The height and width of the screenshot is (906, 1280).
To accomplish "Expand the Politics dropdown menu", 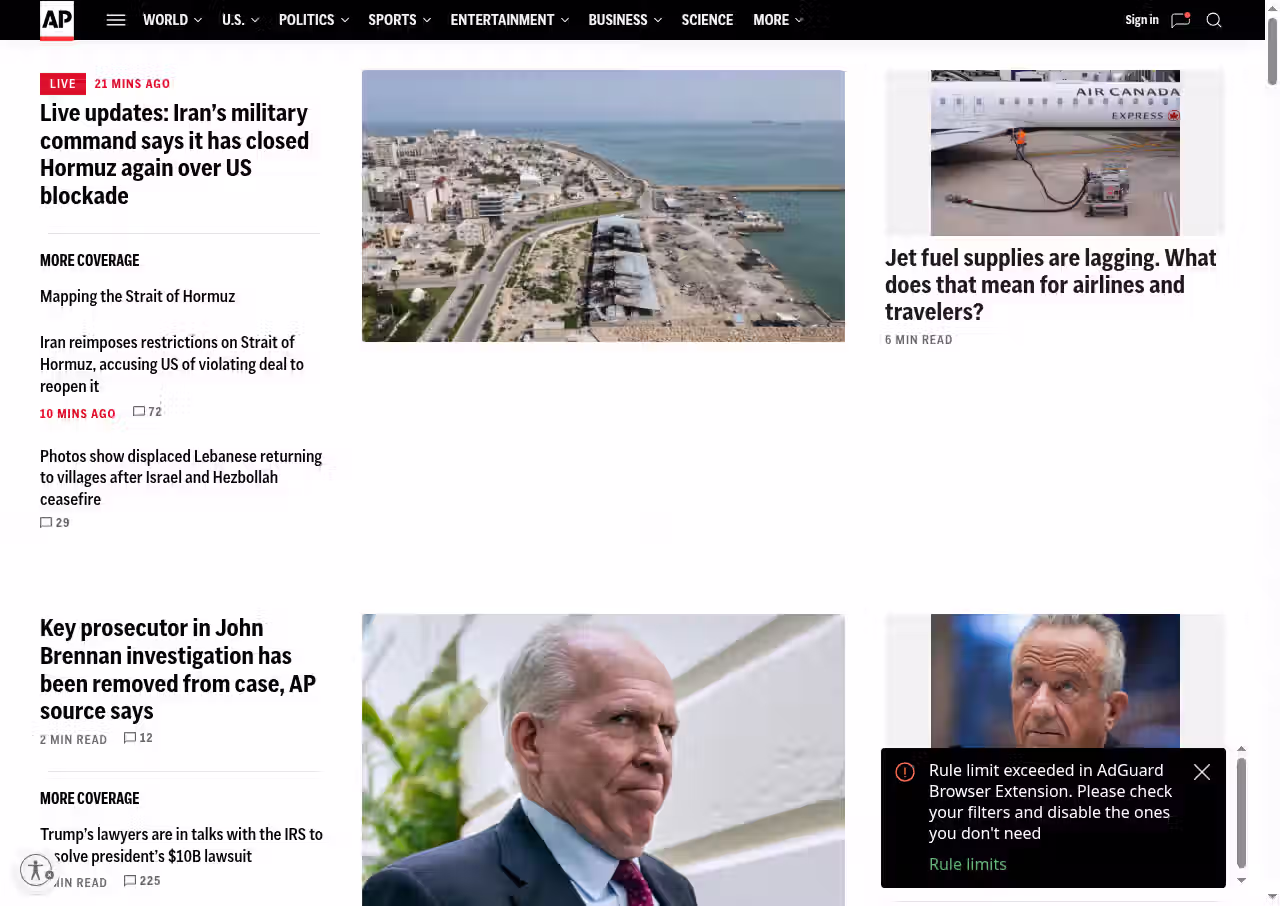I will (313, 20).
